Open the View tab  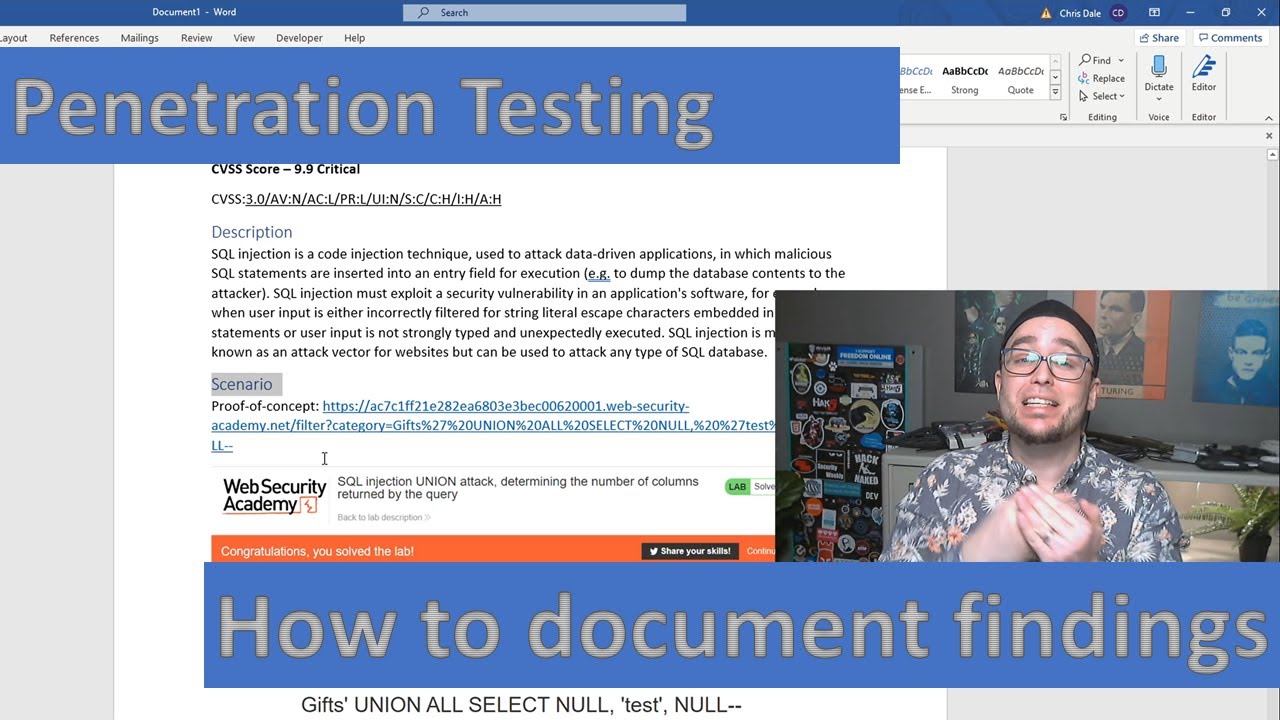click(244, 38)
